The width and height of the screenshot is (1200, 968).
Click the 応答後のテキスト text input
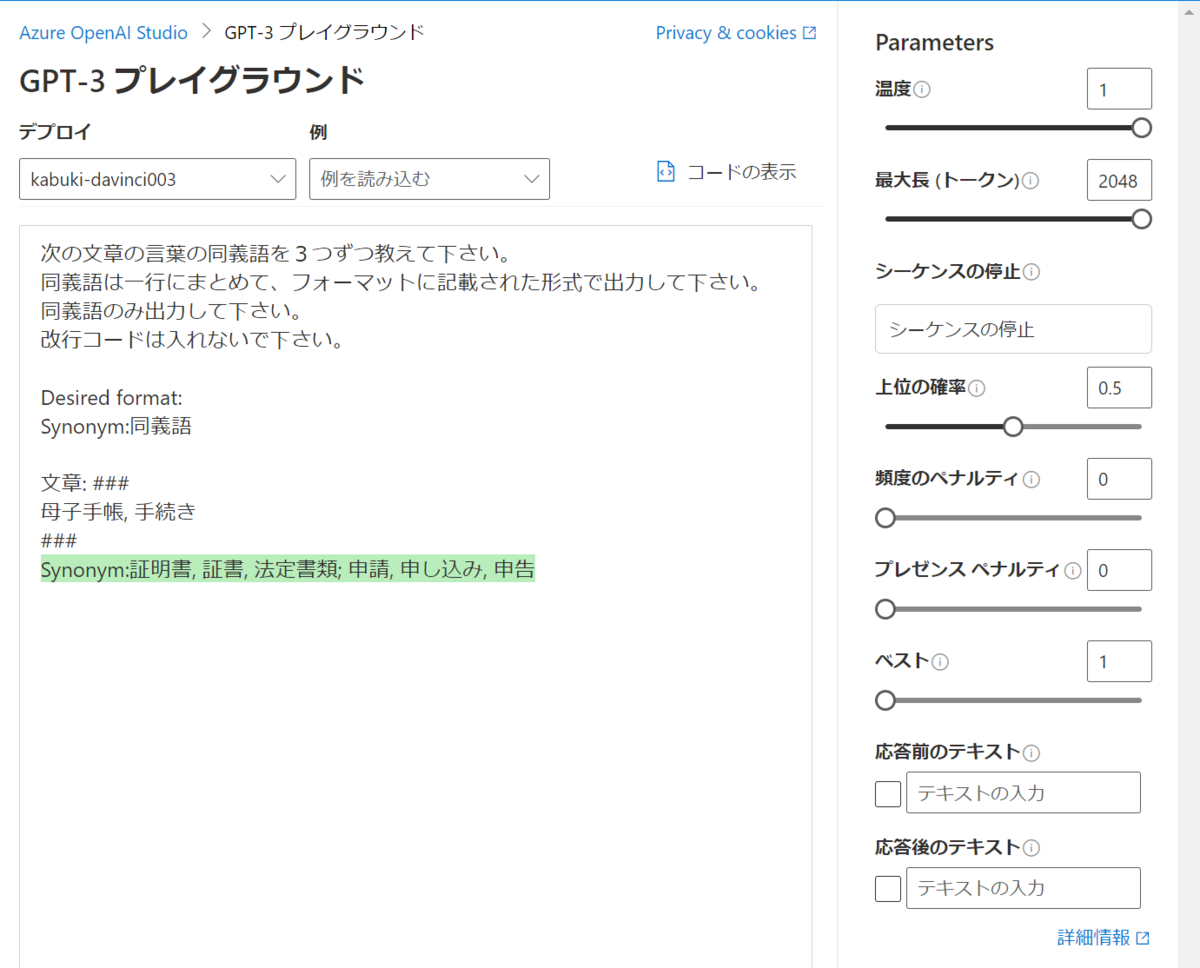click(1023, 887)
